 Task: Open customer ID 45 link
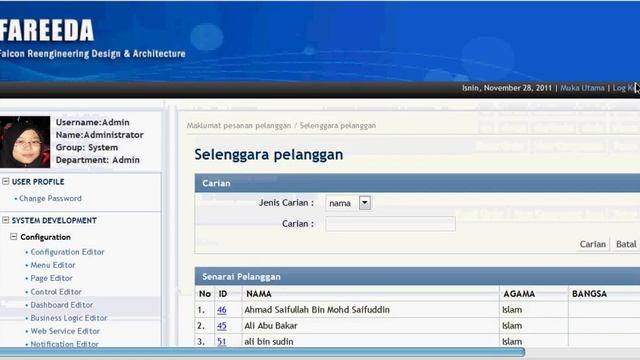click(222, 326)
